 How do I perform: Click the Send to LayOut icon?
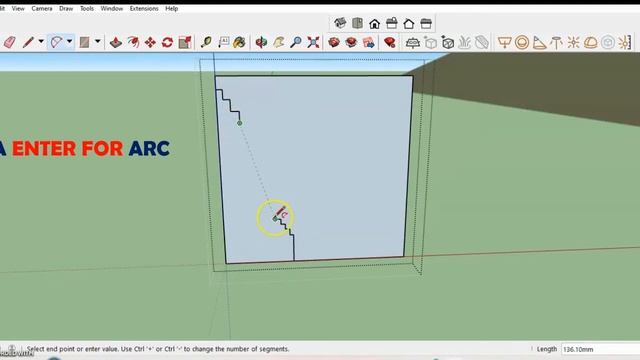point(369,42)
